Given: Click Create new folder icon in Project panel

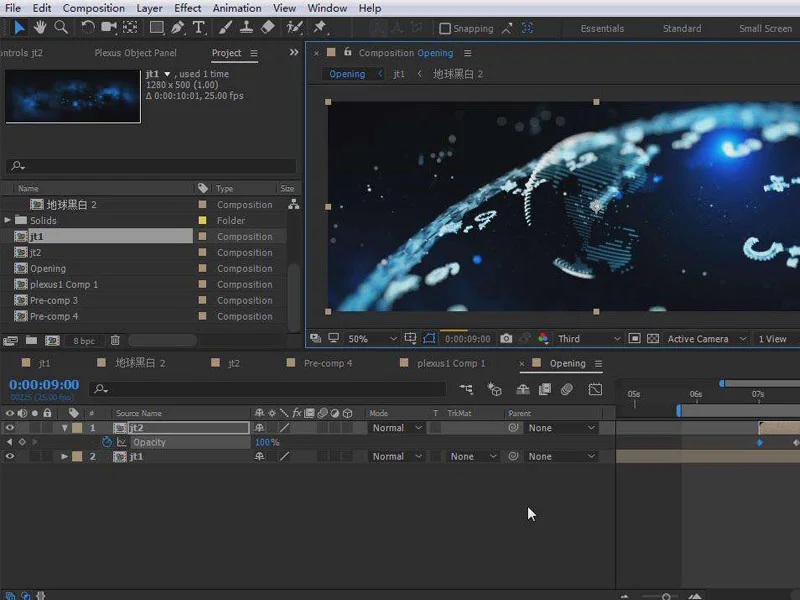Looking at the screenshot, I should coord(32,340).
